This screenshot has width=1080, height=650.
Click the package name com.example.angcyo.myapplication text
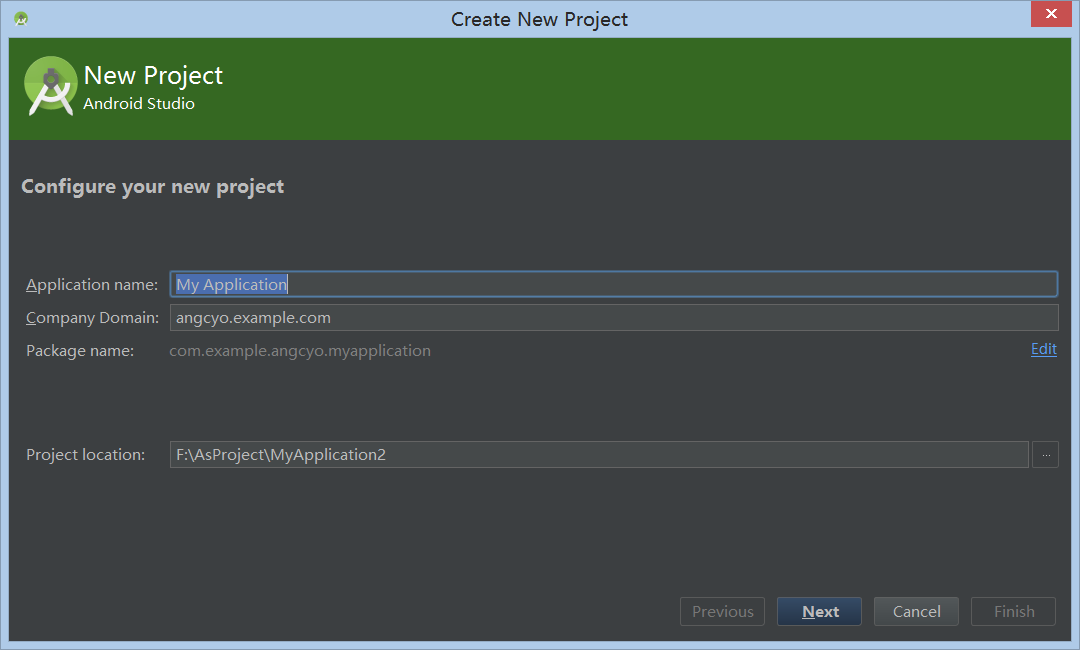[x=300, y=351]
